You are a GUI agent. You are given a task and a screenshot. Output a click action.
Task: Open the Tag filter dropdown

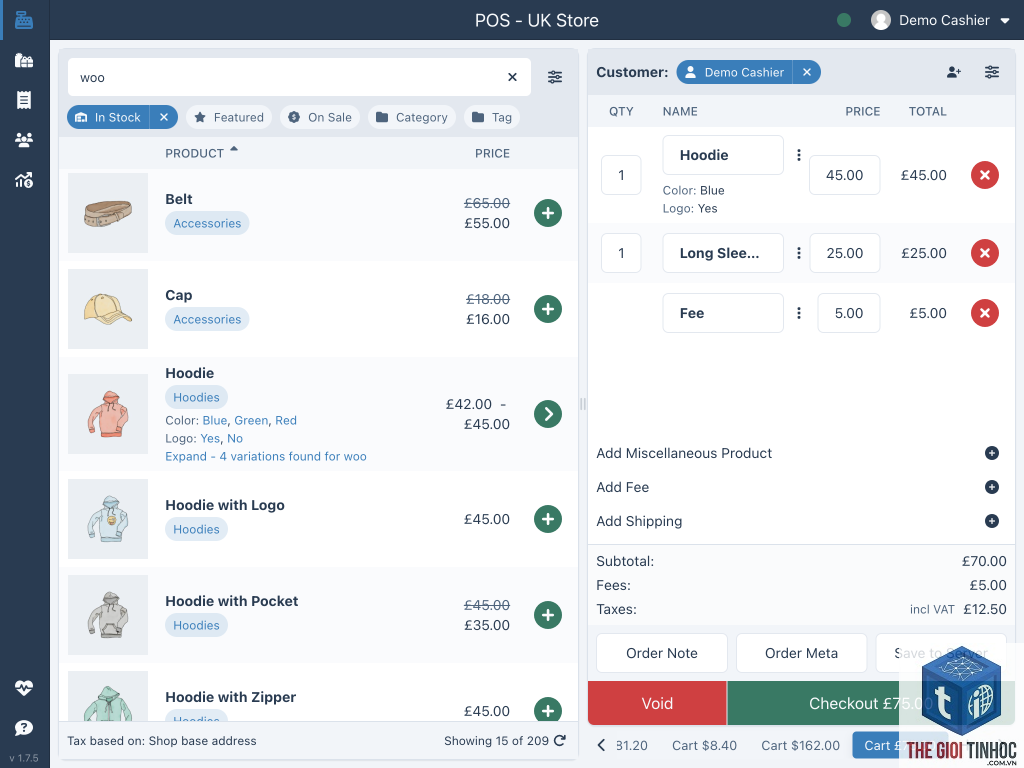492,117
